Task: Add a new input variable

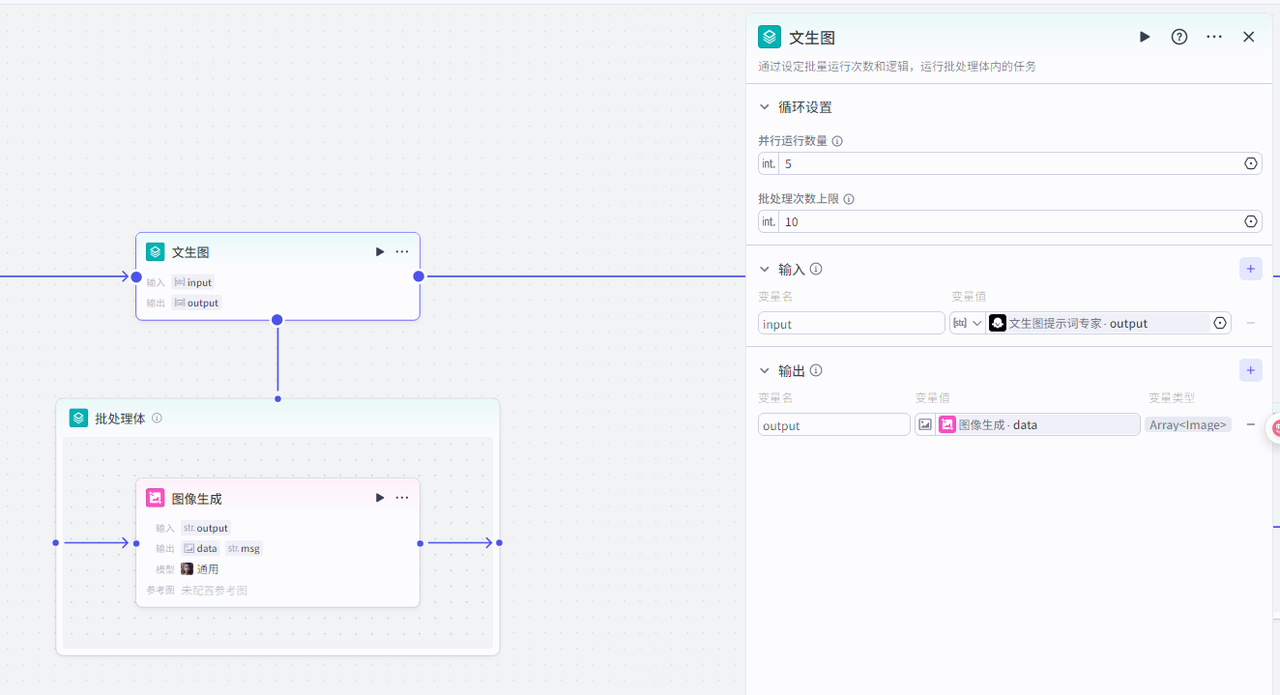Action: point(1250,269)
